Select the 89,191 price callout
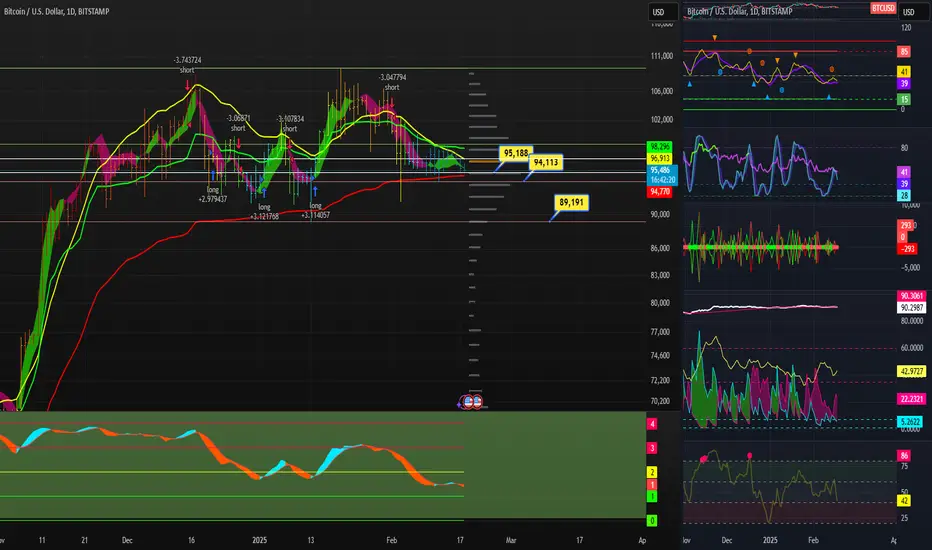Viewport: 932px width, 550px height. click(571, 202)
